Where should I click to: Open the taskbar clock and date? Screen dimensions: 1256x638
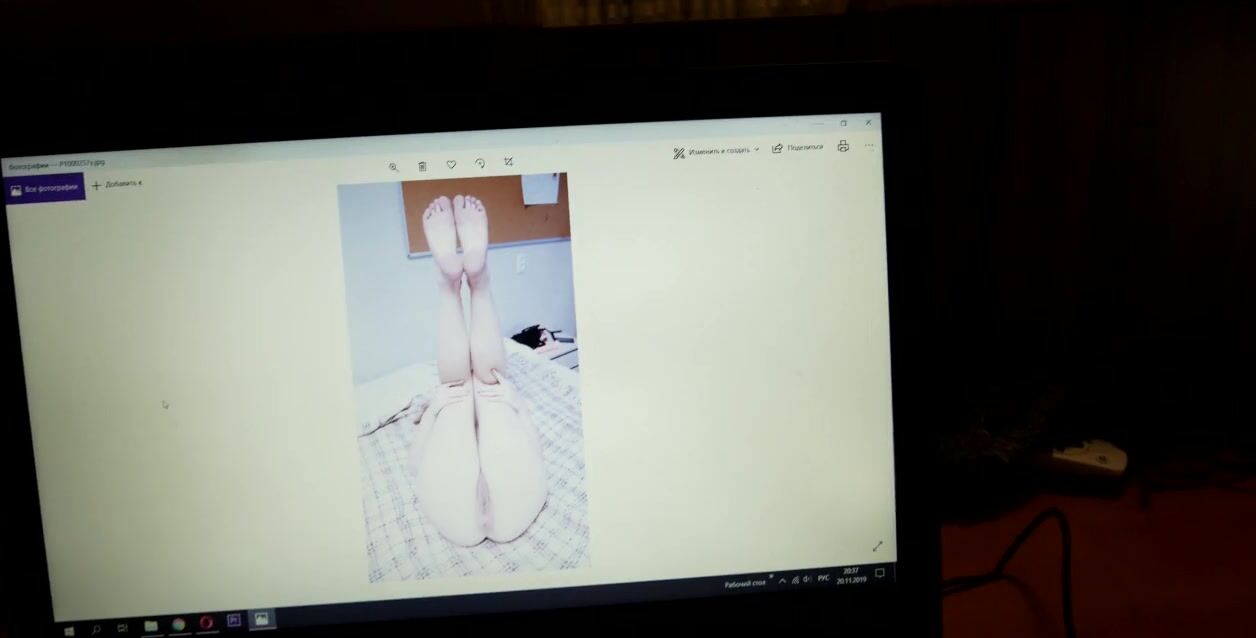850,575
